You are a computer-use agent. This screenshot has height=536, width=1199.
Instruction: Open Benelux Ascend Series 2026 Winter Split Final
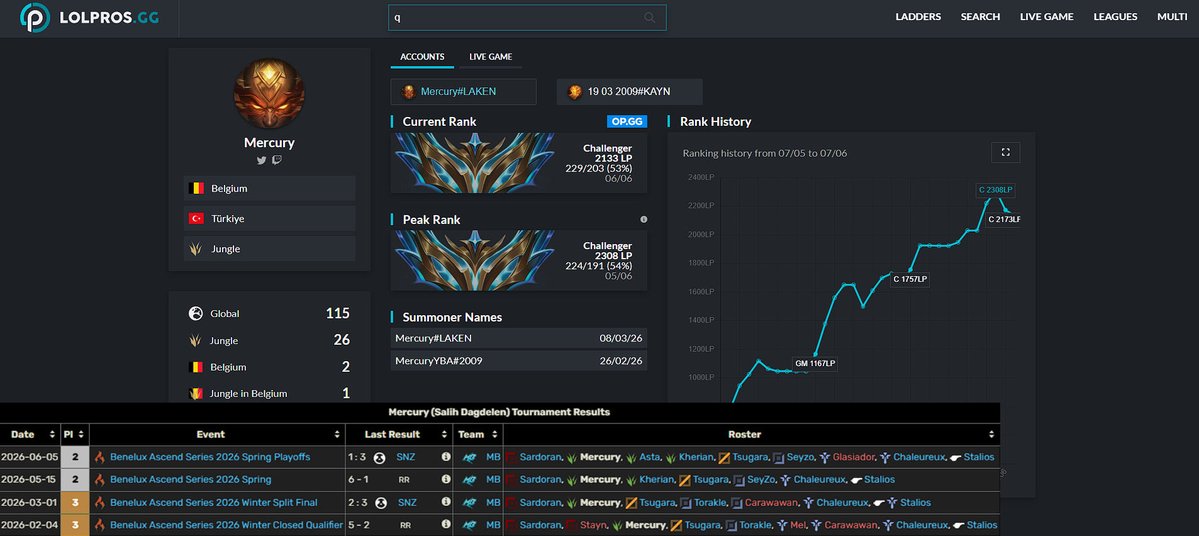point(214,502)
